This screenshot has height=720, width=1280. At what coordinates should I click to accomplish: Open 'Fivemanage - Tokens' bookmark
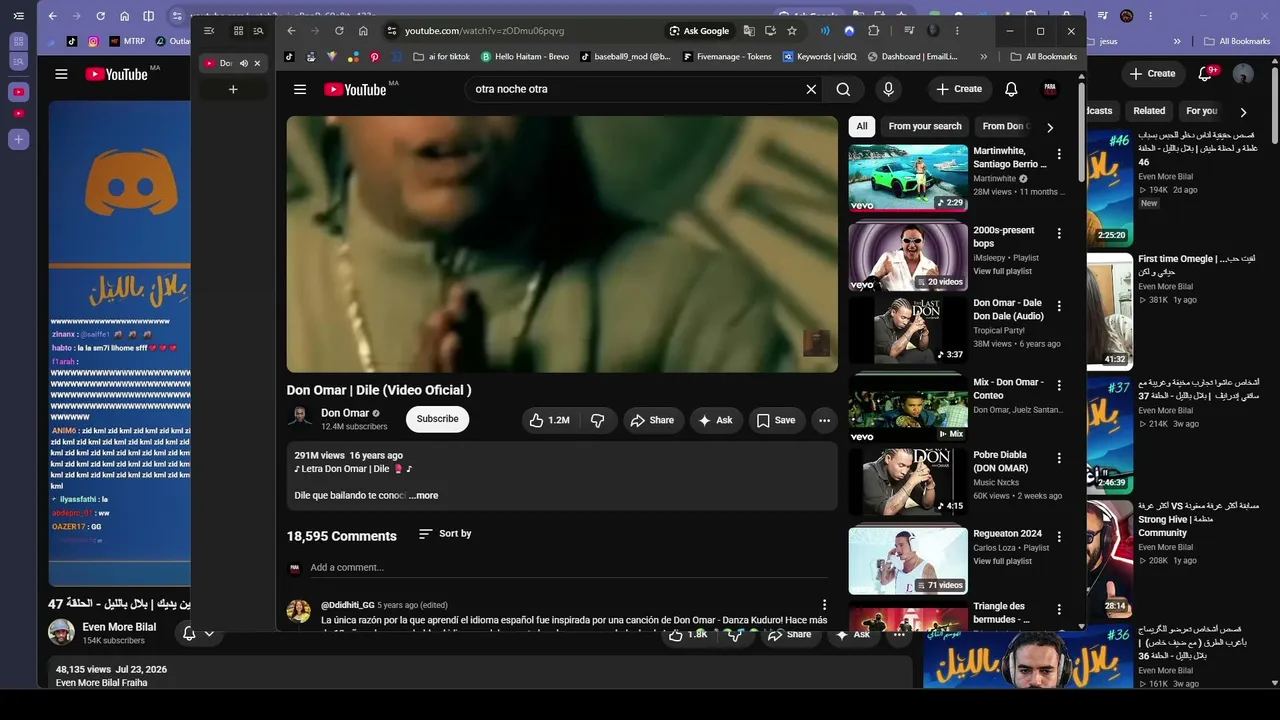click(727, 57)
